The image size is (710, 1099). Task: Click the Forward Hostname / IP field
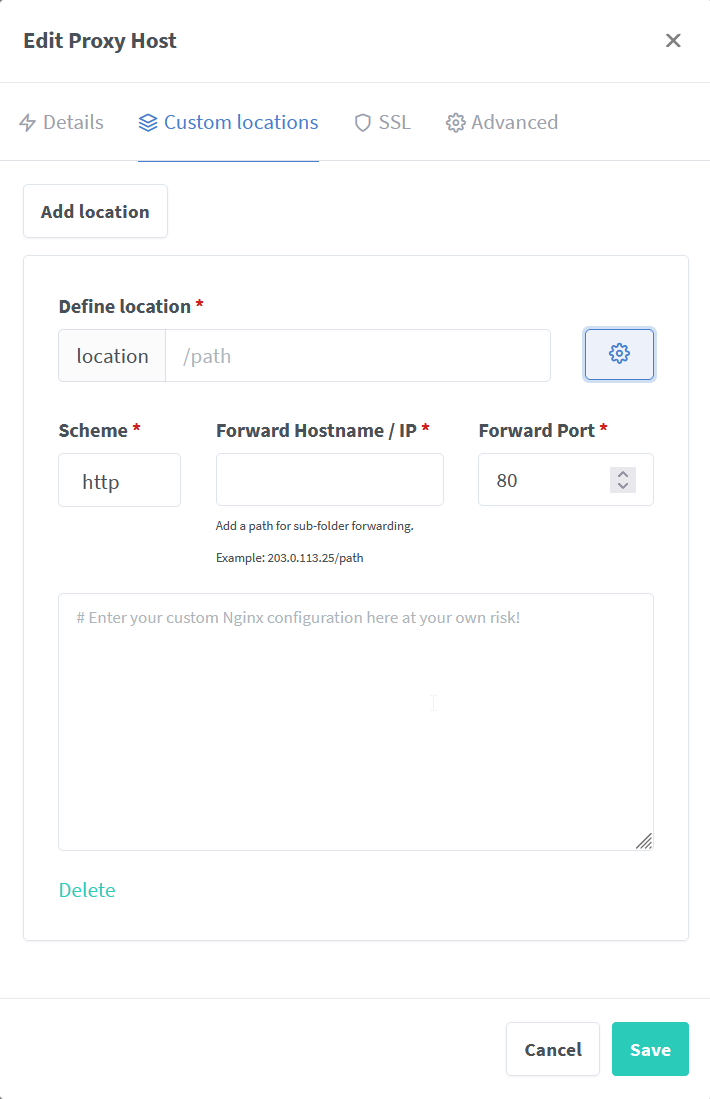click(330, 479)
